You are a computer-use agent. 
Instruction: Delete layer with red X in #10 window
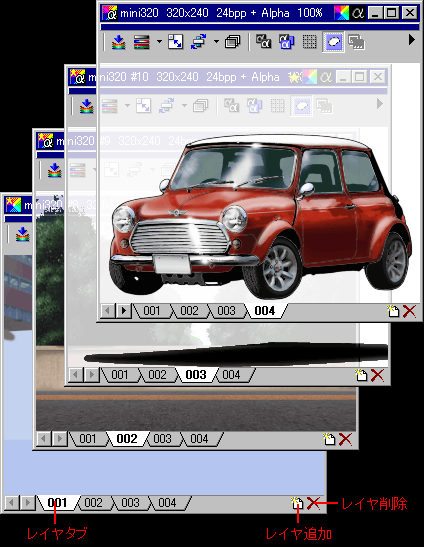coord(377,375)
